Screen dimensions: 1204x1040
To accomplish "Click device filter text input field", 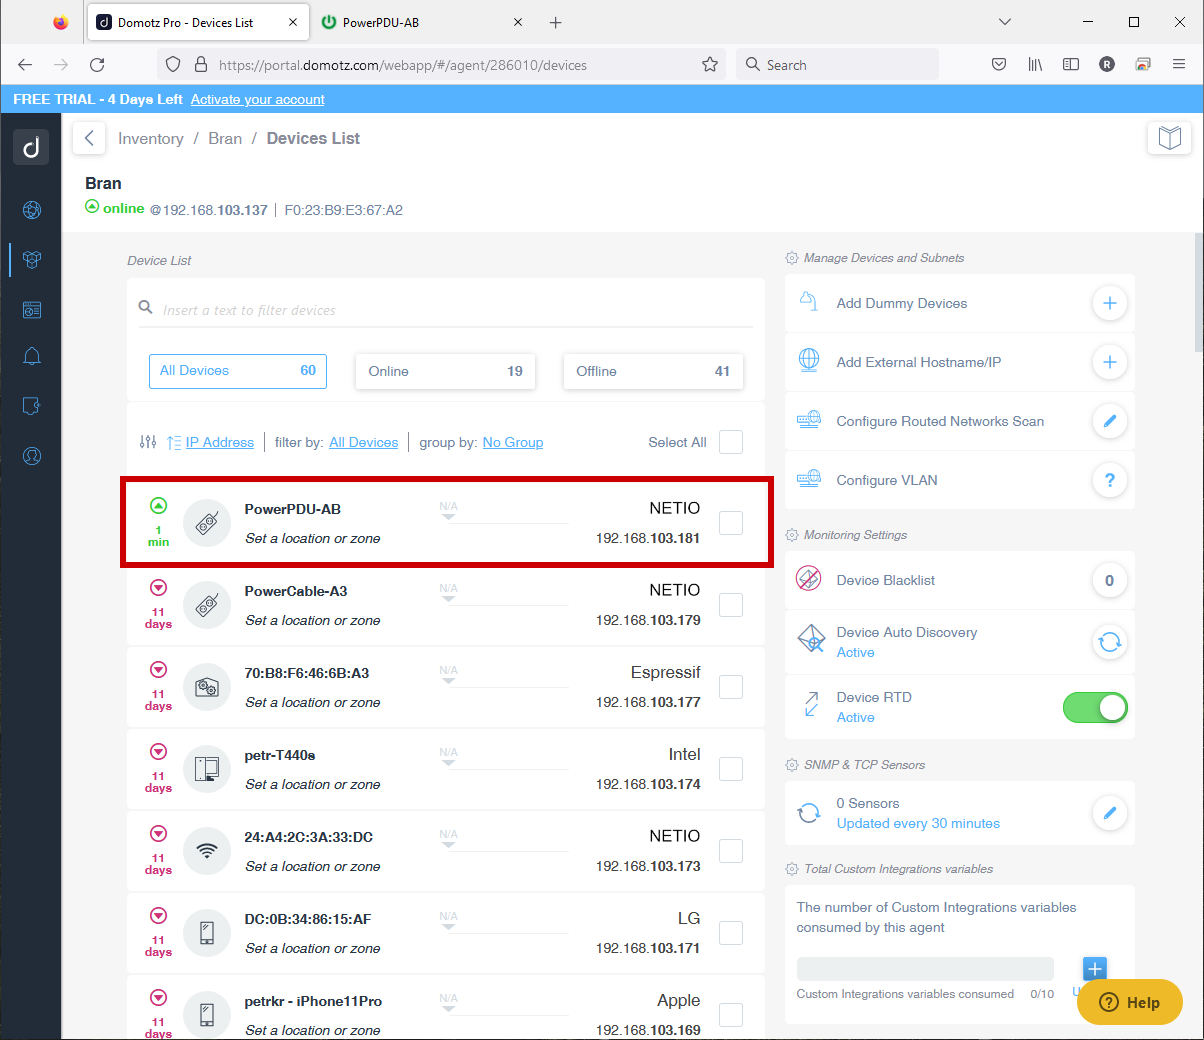I will pyautogui.click(x=446, y=310).
